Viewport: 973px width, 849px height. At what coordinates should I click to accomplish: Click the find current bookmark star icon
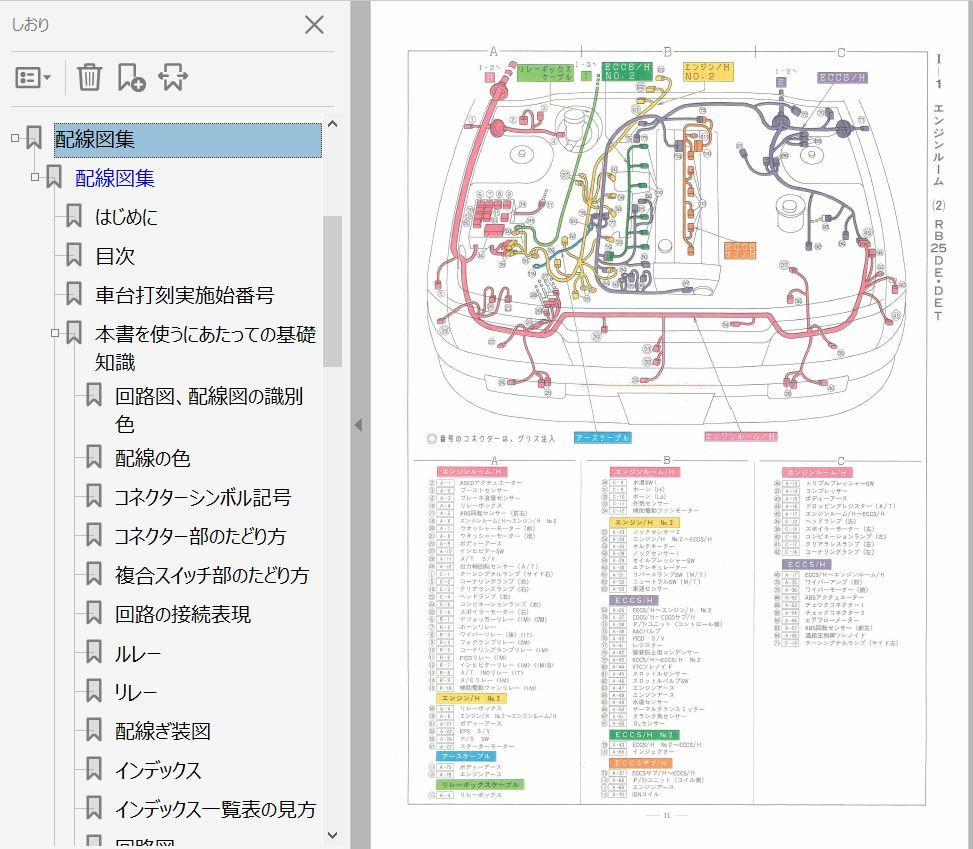173,78
